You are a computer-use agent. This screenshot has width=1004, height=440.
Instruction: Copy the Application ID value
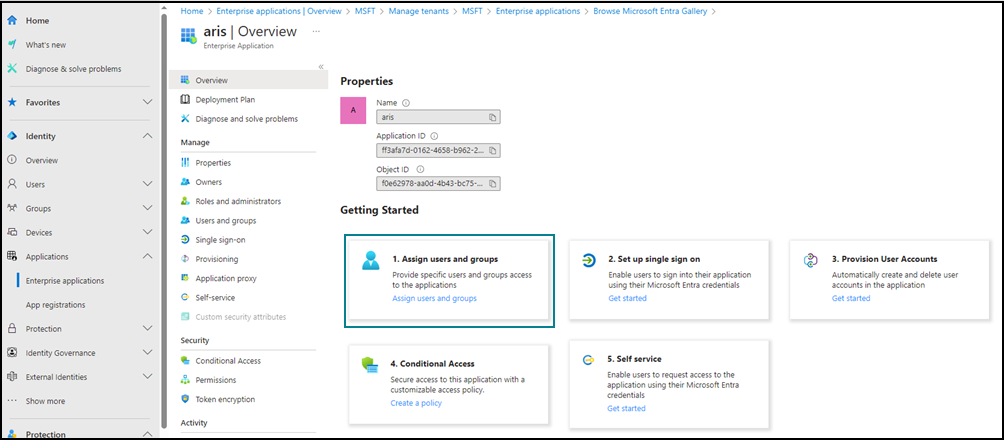pos(492,151)
